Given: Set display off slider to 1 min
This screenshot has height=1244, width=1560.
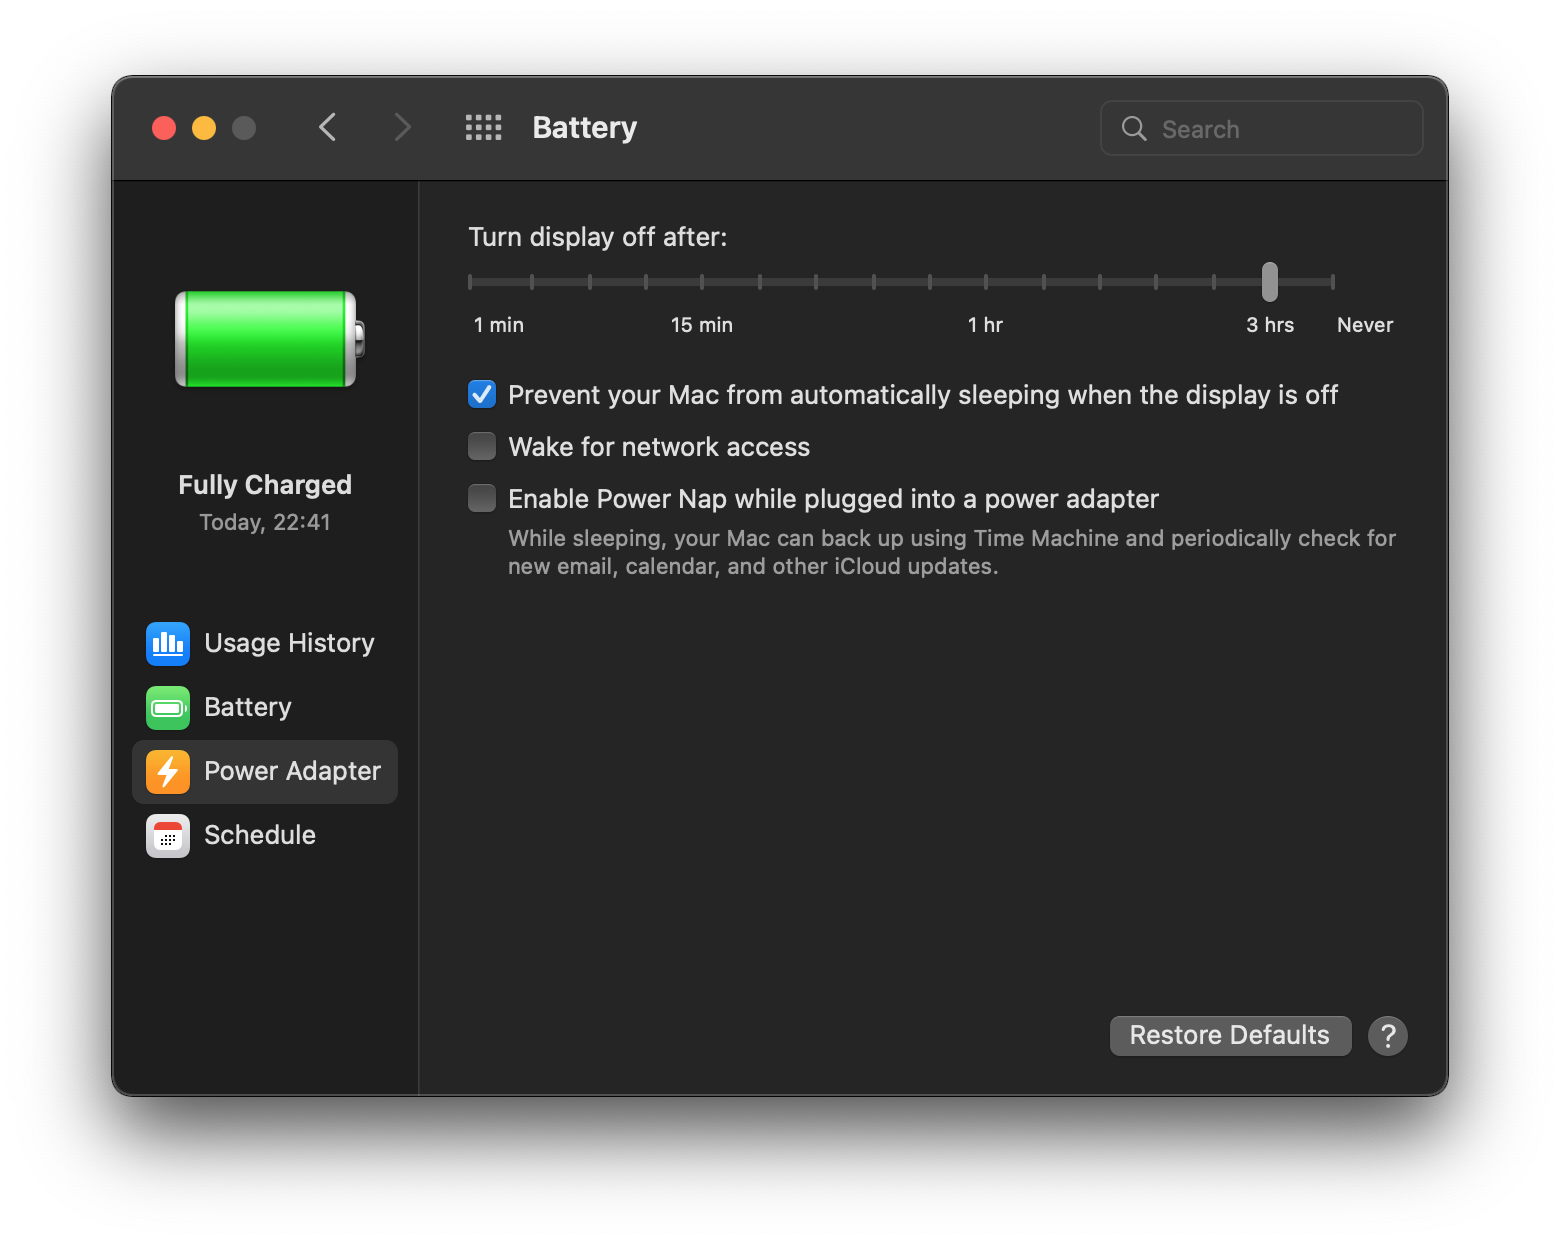Looking at the screenshot, I should pyautogui.click(x=470, y=282).
